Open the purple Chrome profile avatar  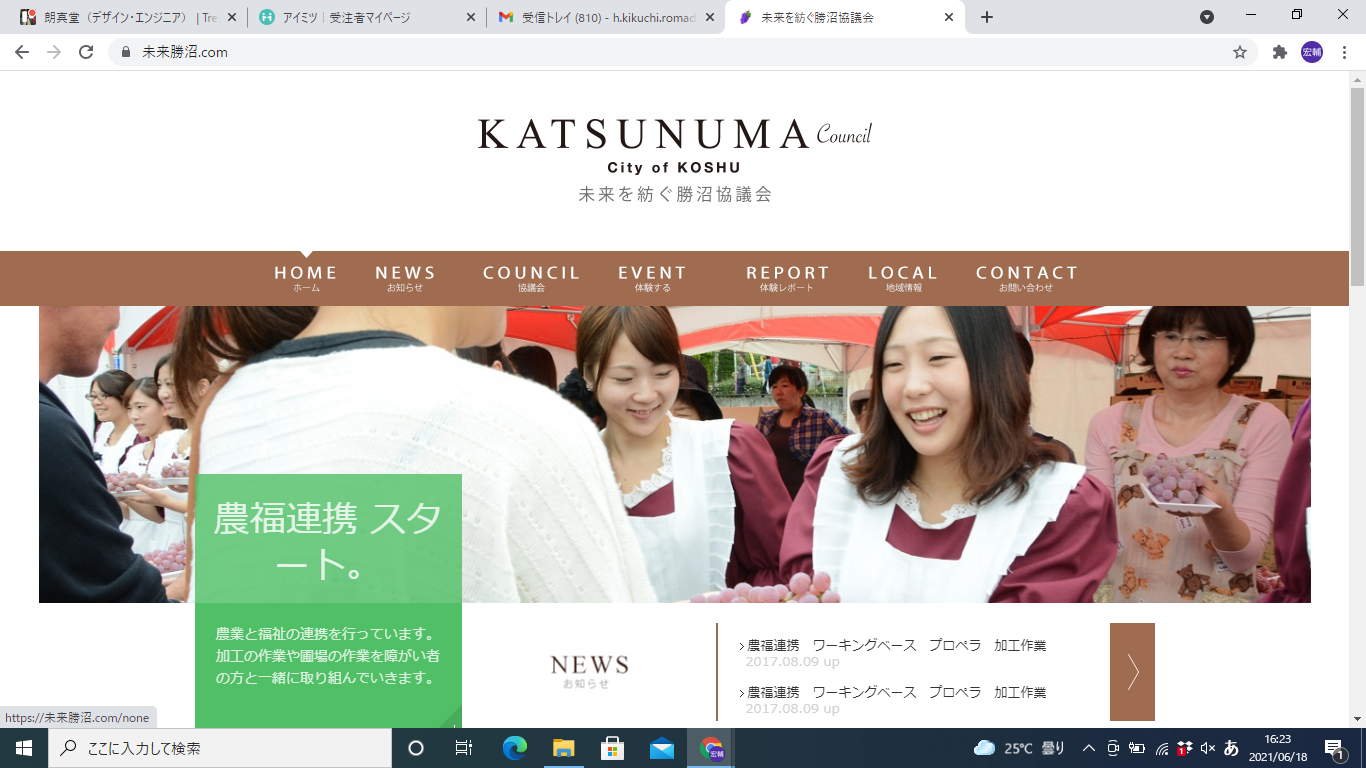pyautogui.click(x=1311, y=52)
